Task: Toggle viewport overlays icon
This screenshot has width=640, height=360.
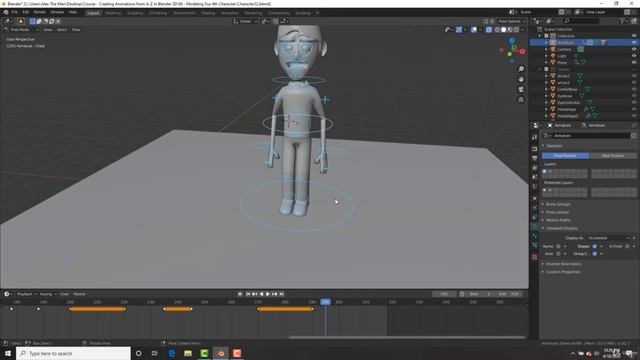Action: (474, 30)
